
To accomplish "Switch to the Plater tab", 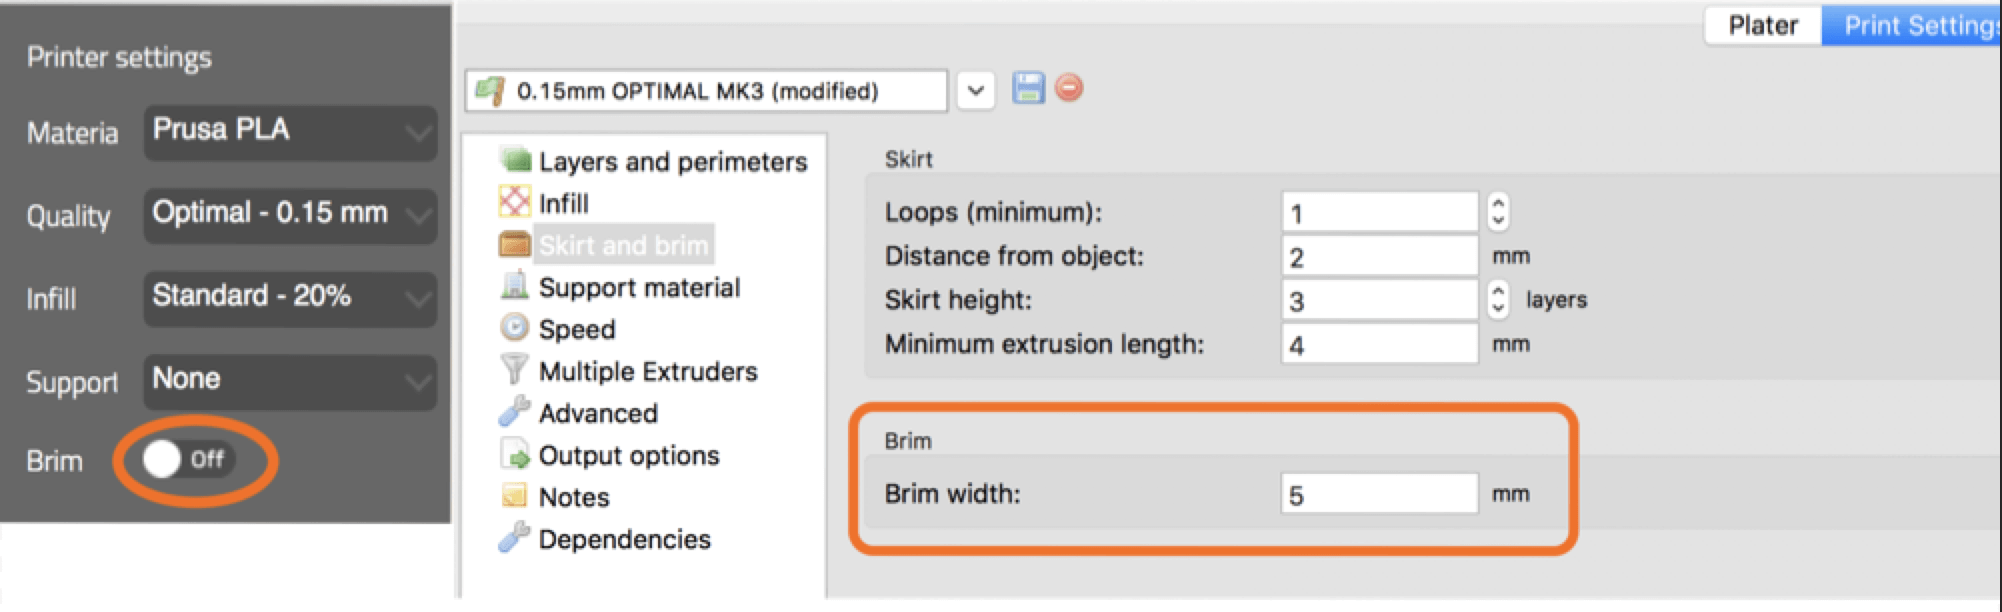I will click(1763, 25).
